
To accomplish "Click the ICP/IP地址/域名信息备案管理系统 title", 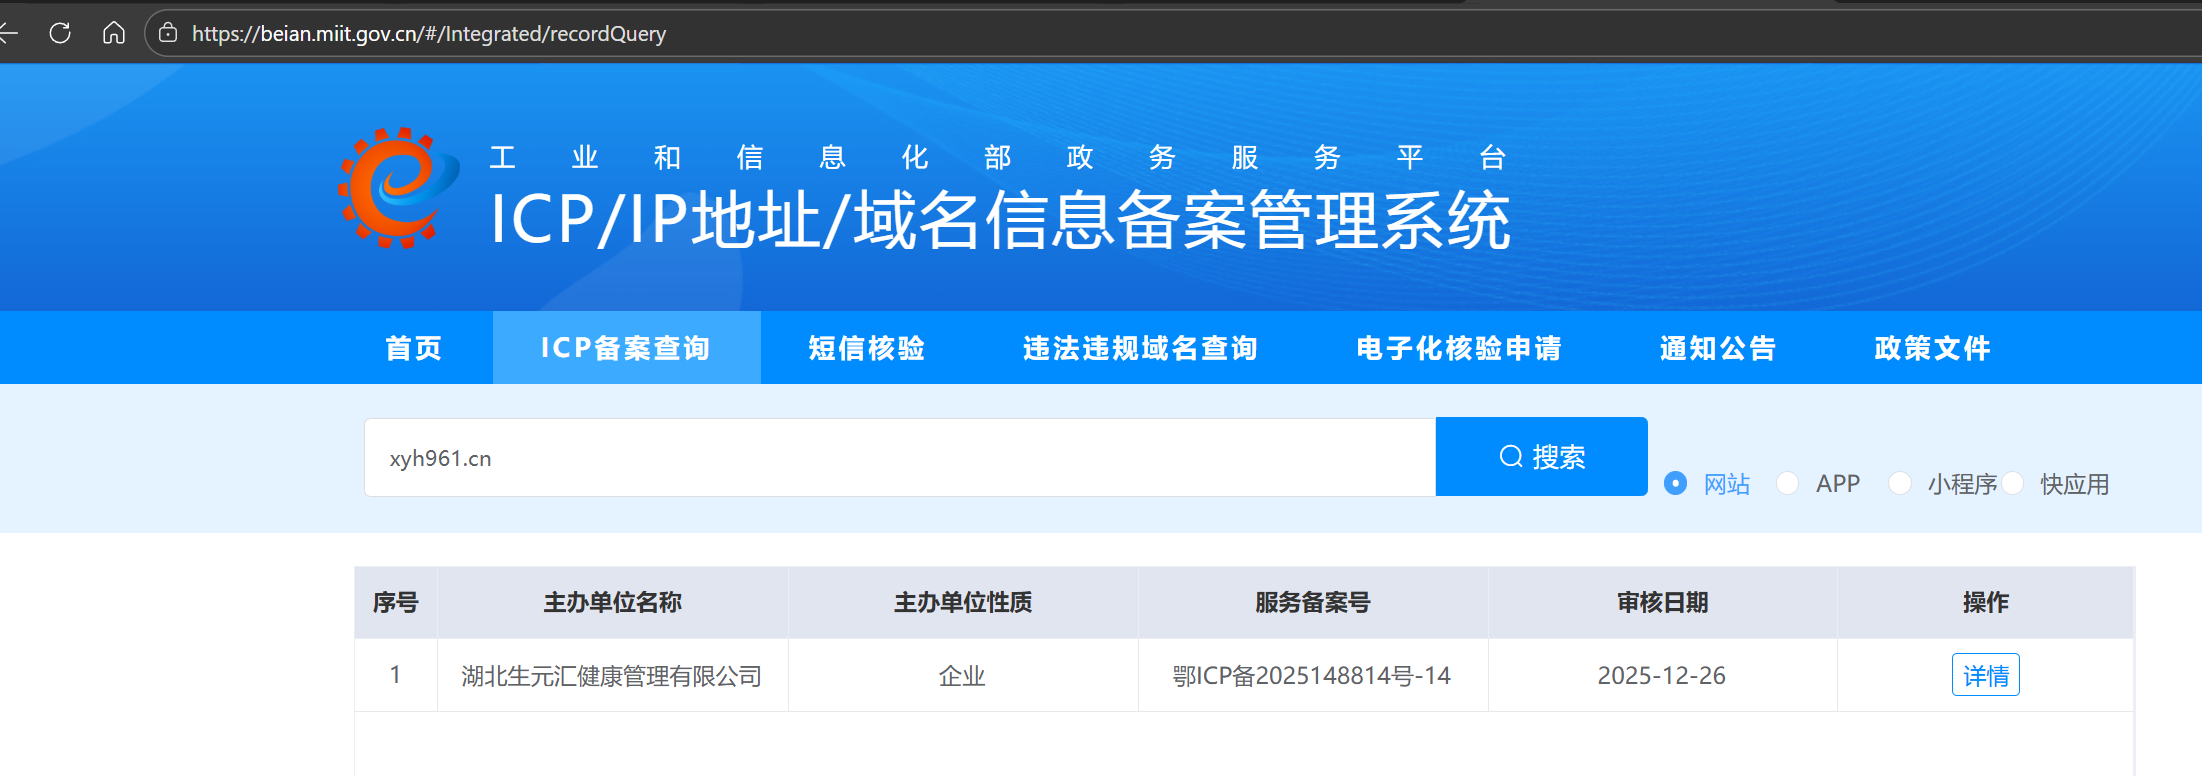I will [x=1000, y=220].
